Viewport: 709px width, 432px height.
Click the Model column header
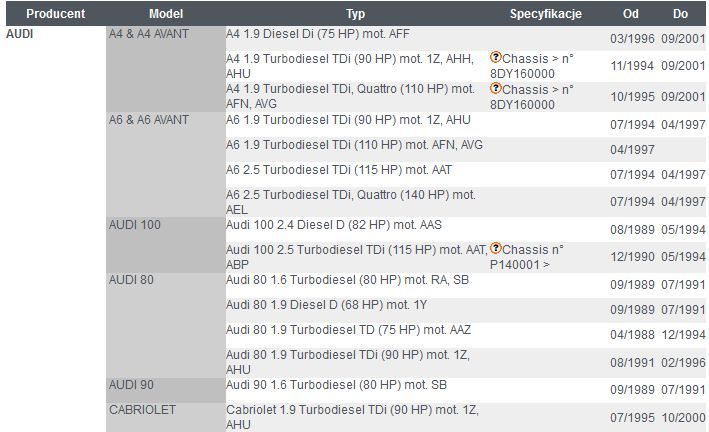(166, 14)
